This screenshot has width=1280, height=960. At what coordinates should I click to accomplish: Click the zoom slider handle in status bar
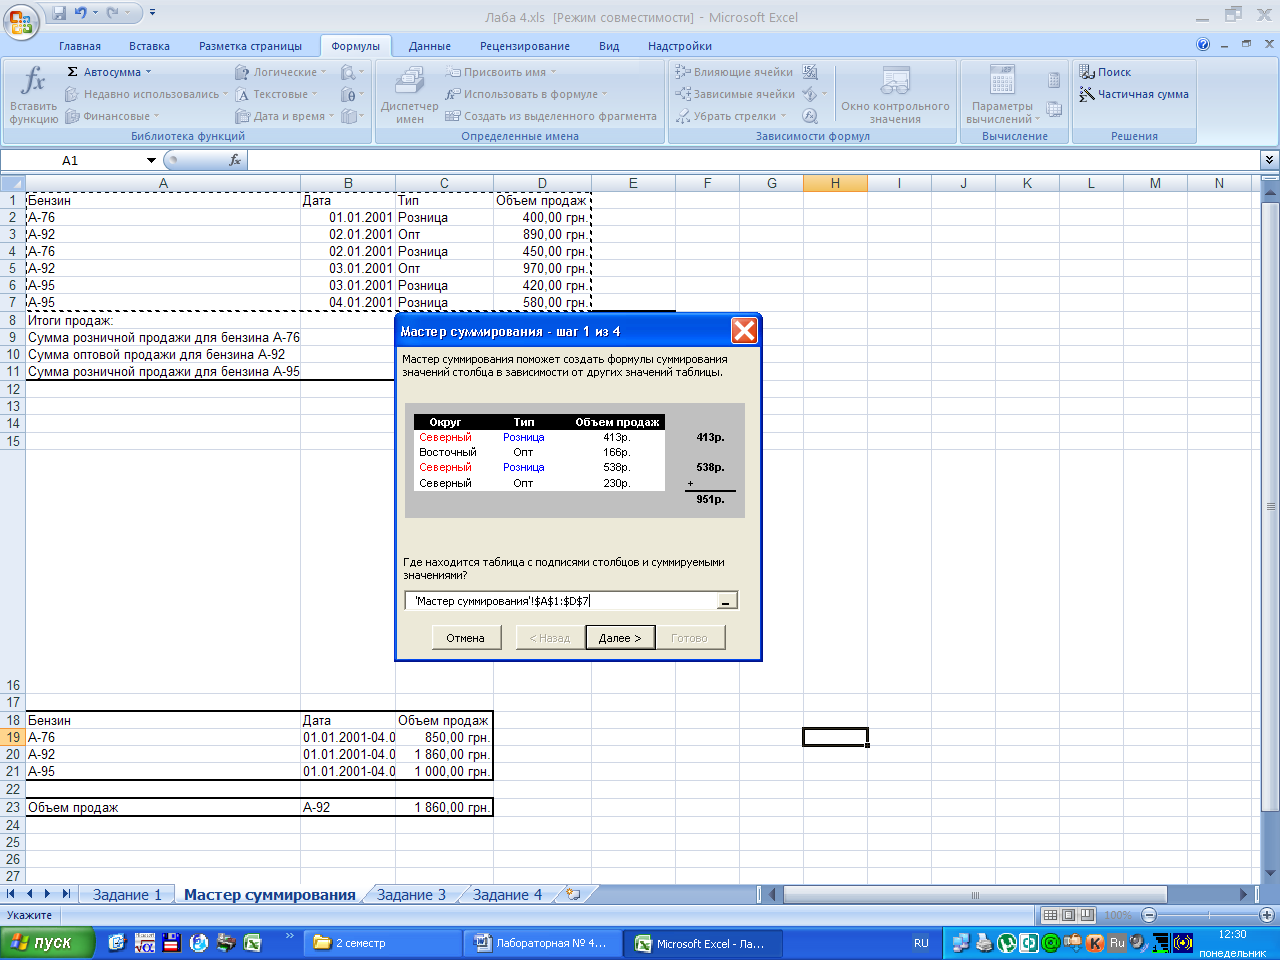coord(1207,915)
